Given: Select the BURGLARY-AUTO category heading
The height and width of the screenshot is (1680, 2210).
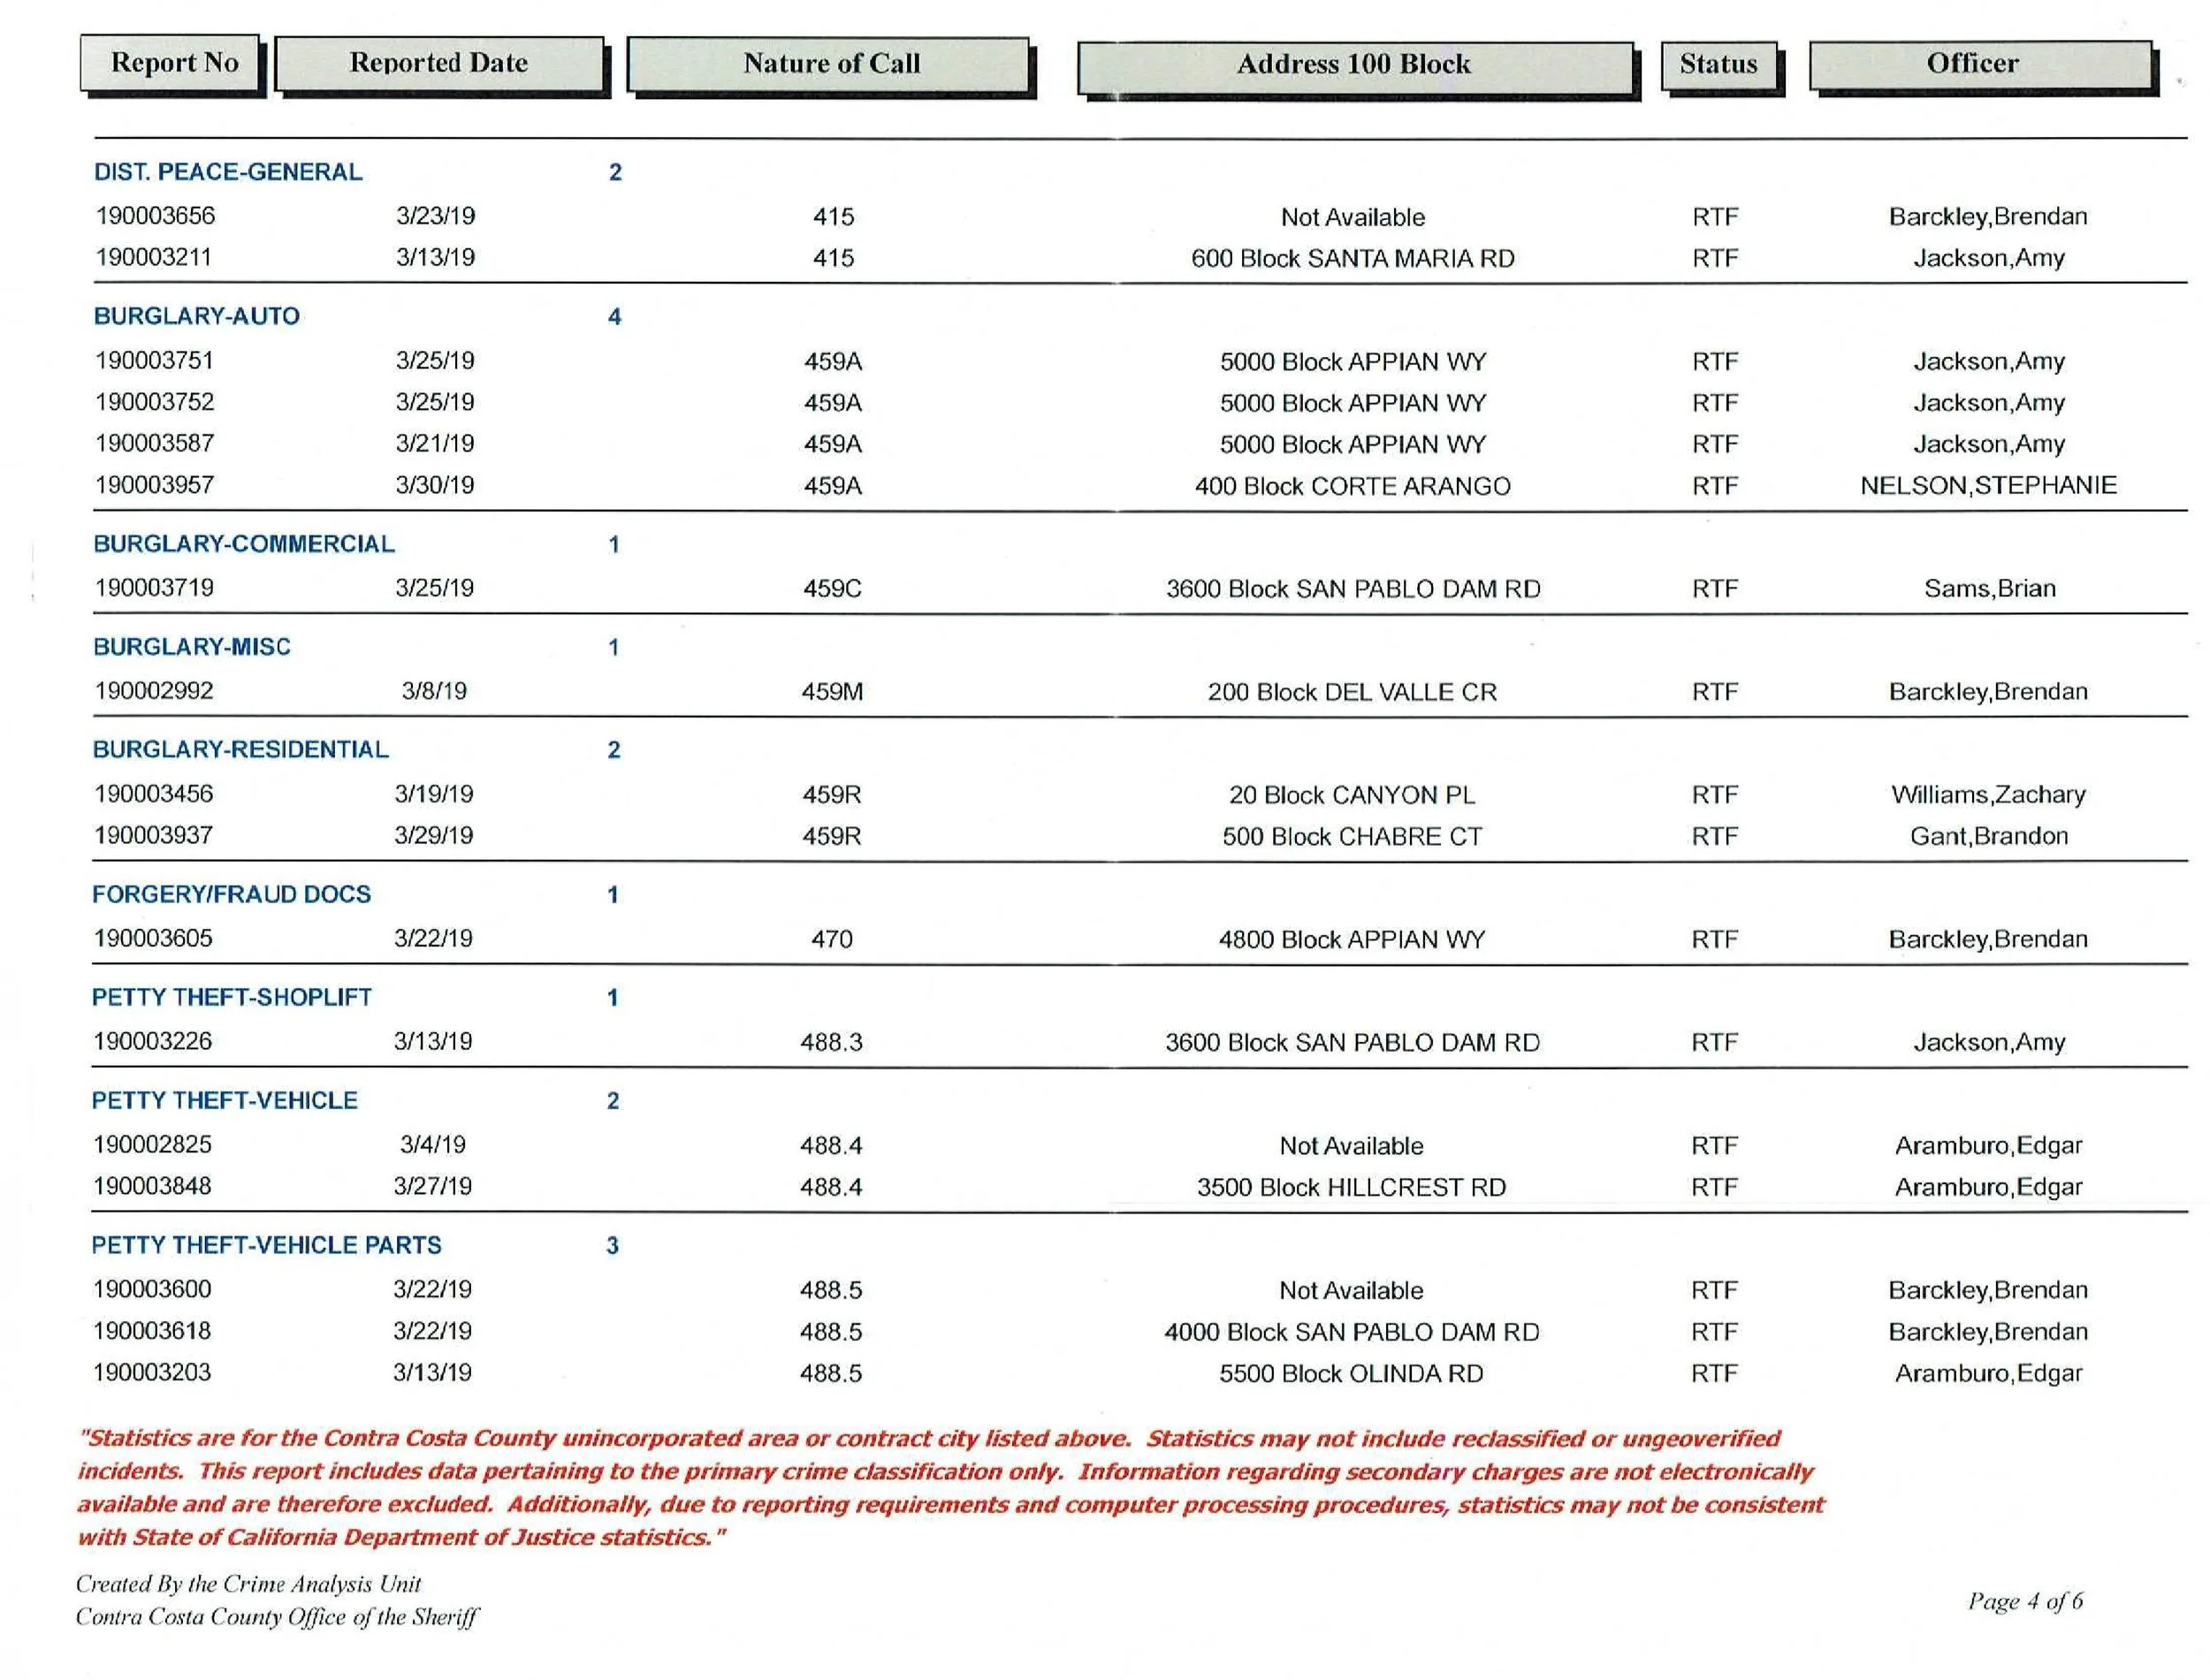Looking at the screenshot, I should click(196, 316).
